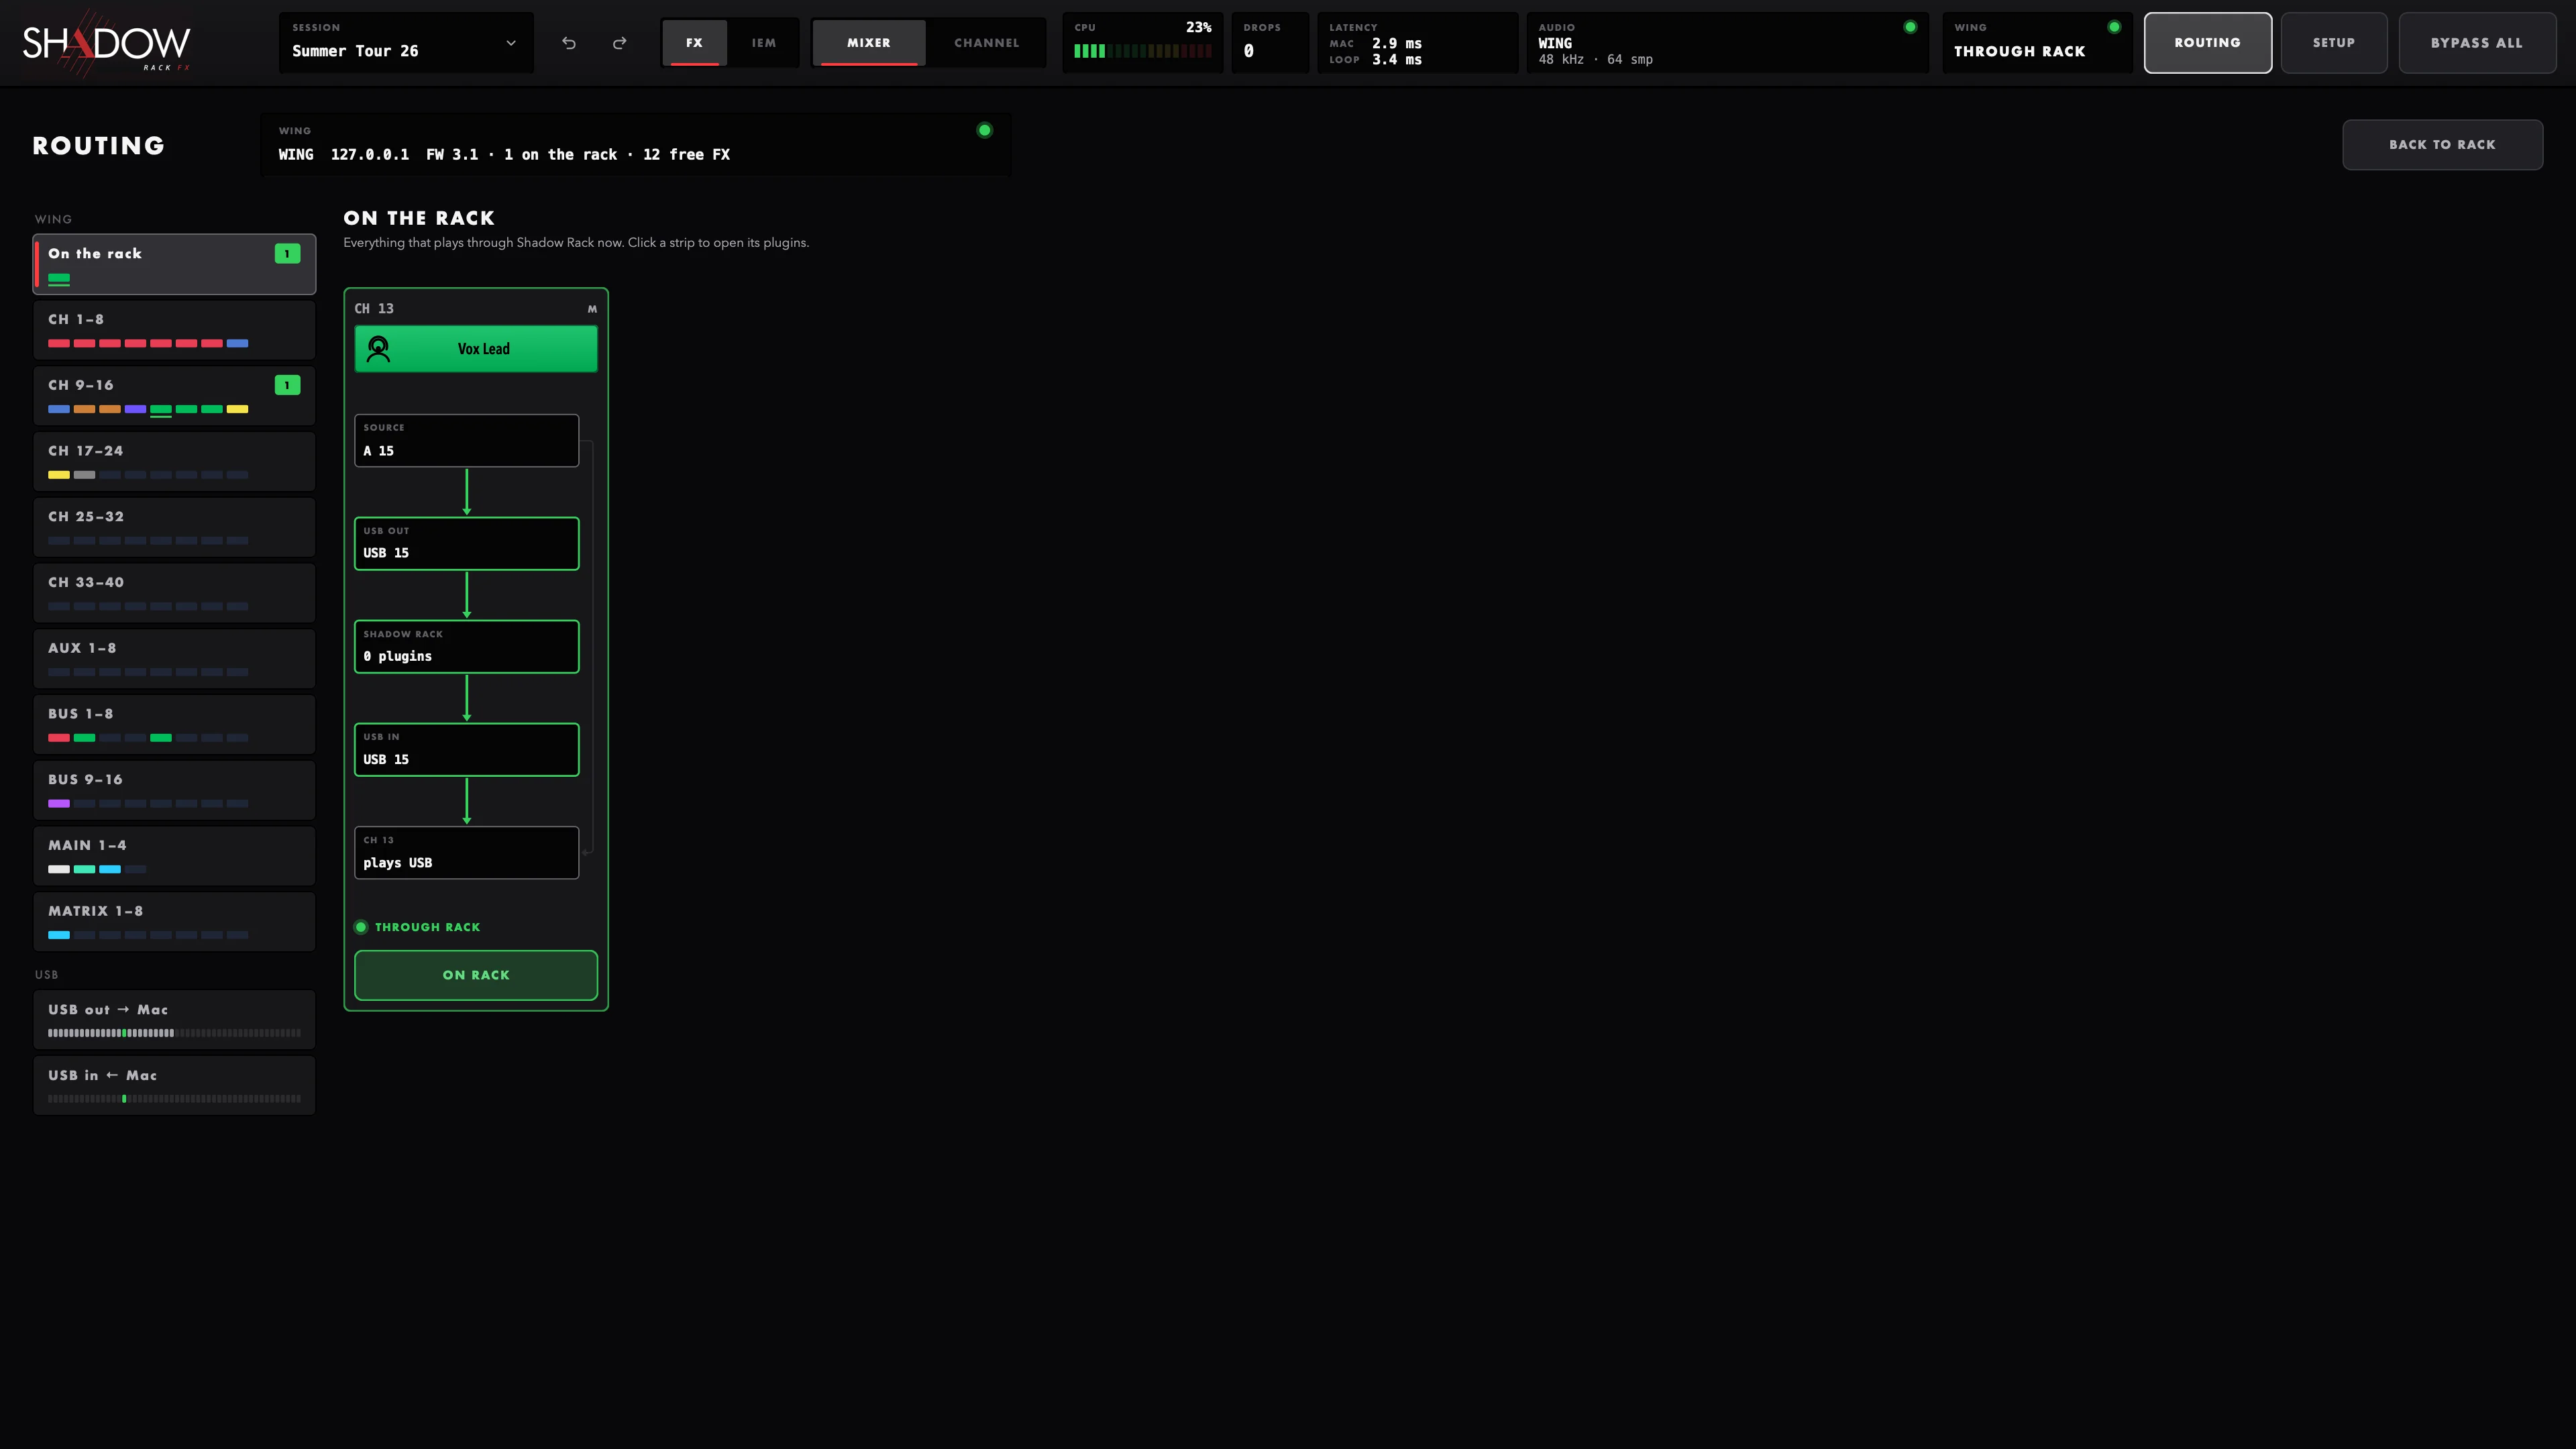Click the USB In USB 15 node
Viewport: 2576px width, 1449px height.
pyautogui.click(x=466, y=750)
